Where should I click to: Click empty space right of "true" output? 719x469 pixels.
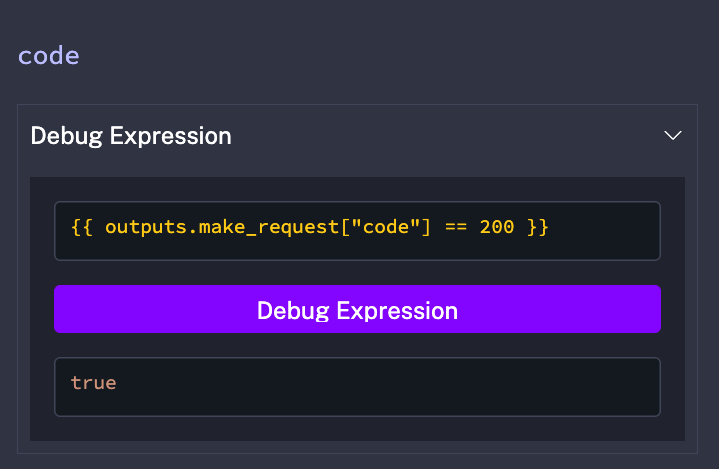[400, 386]
